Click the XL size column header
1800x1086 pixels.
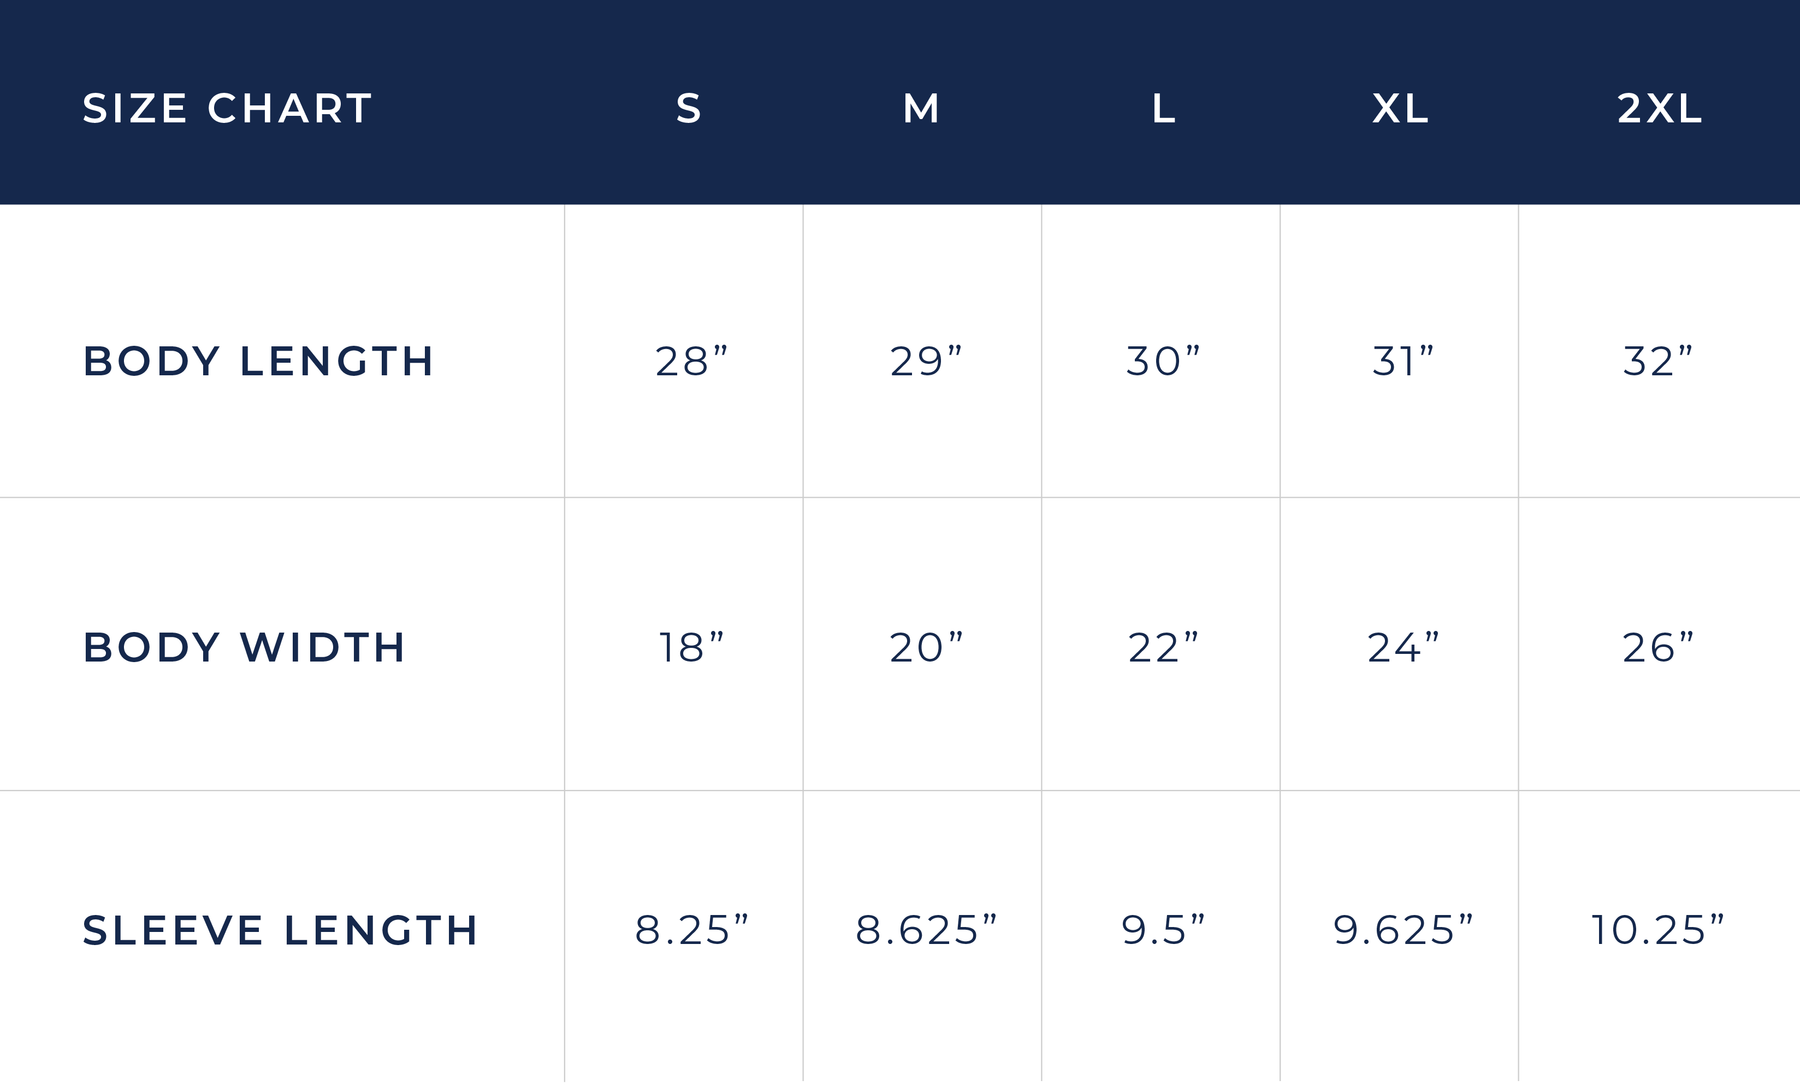pos(1400,108)
